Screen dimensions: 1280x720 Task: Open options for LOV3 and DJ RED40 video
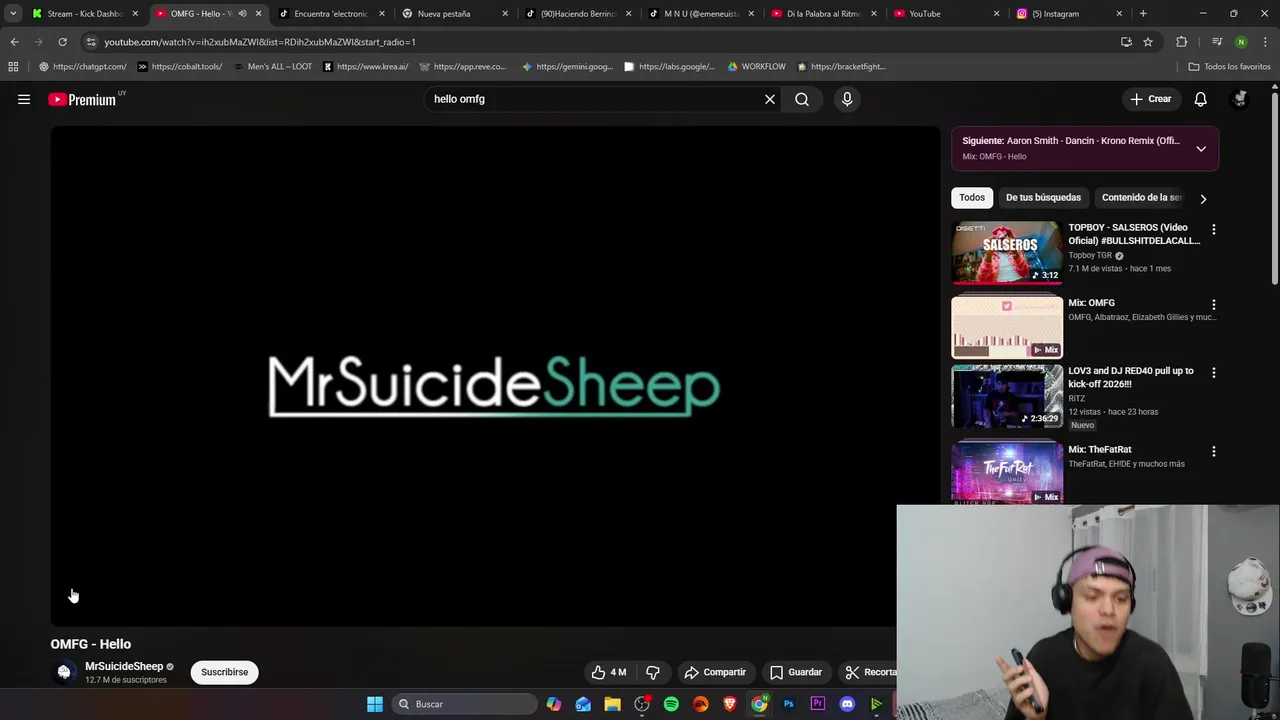[x=1214, y=373]
